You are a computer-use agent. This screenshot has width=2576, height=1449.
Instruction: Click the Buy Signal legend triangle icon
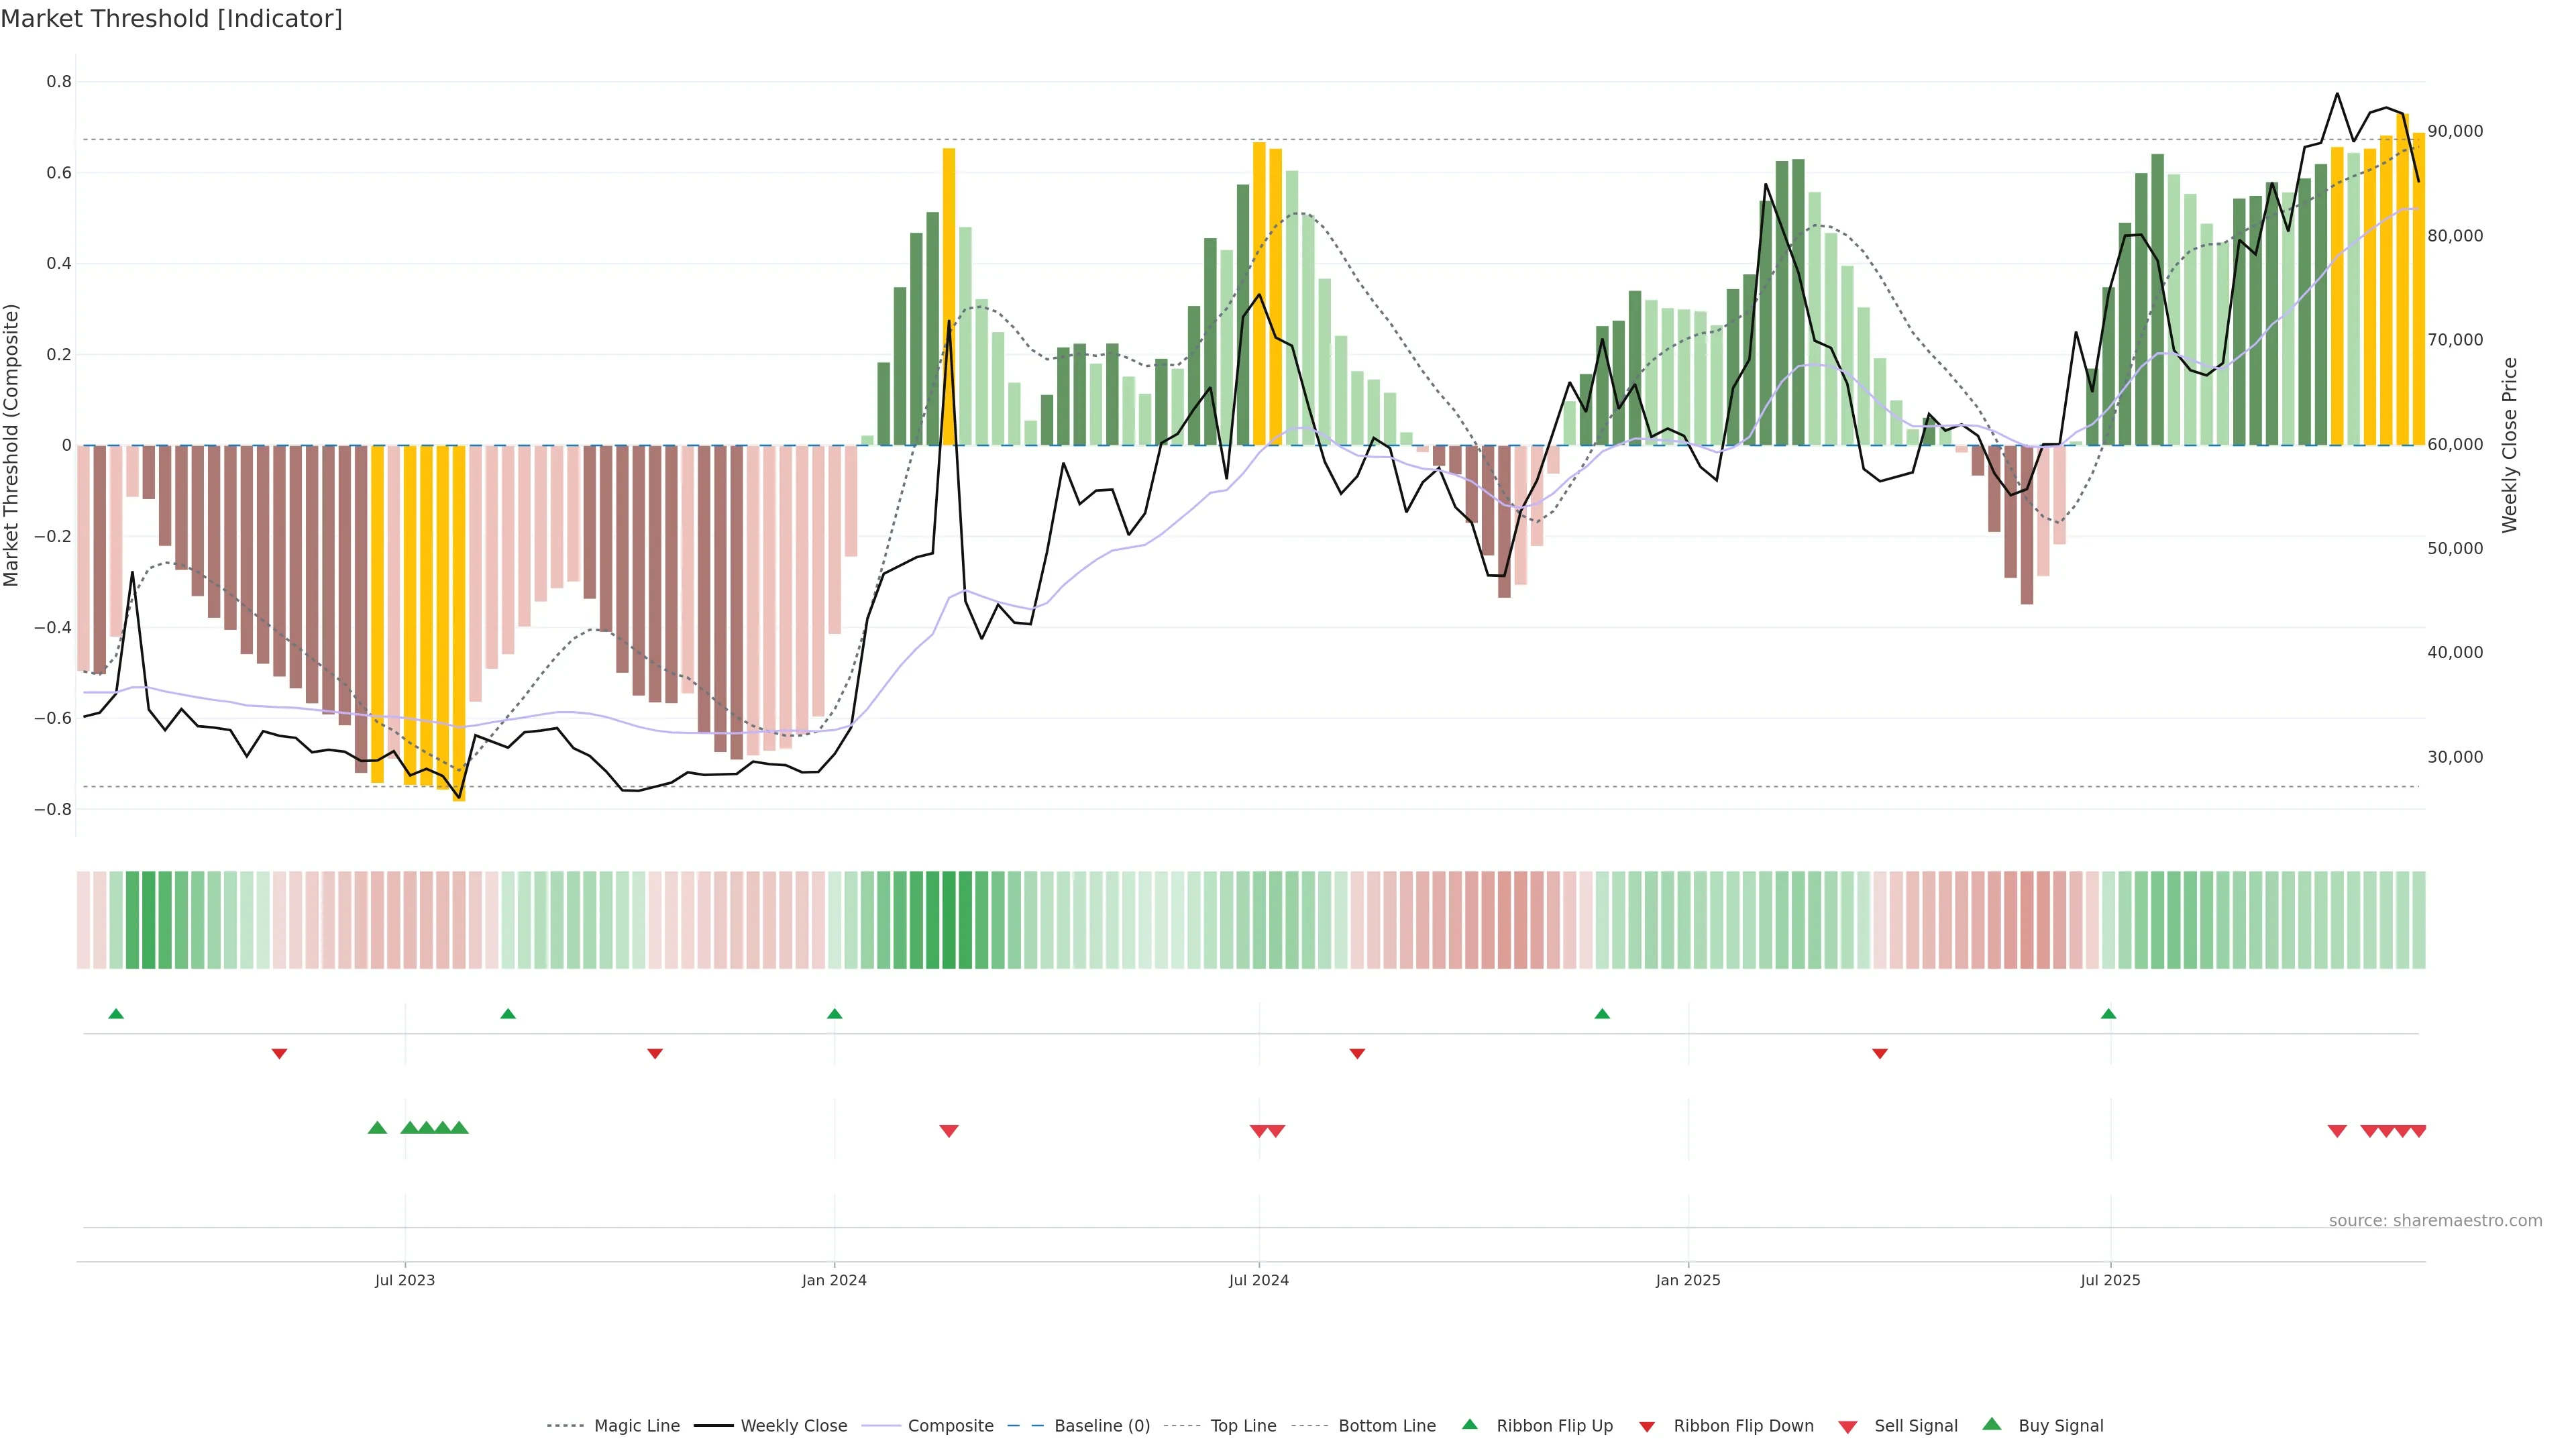coord(1992,1424)
